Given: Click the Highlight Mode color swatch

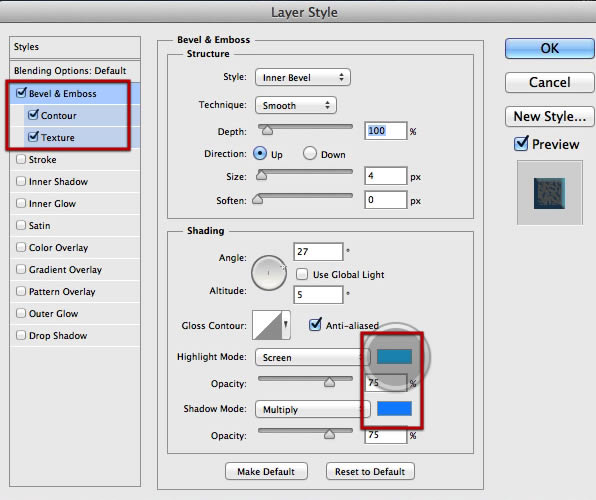Looking at the screenshot, I should 394,357.
